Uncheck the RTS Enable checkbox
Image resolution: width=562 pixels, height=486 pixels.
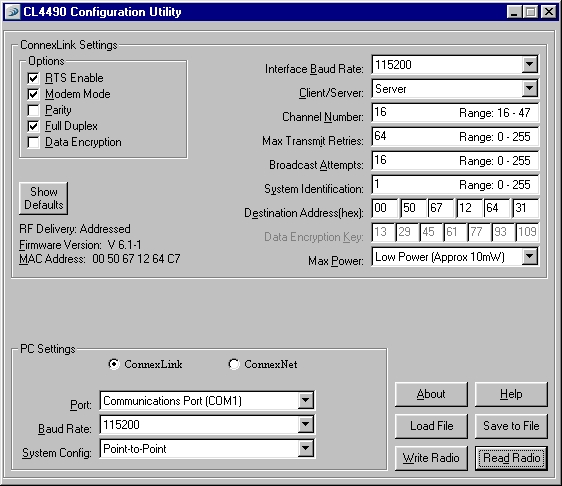tap(33, 78)
